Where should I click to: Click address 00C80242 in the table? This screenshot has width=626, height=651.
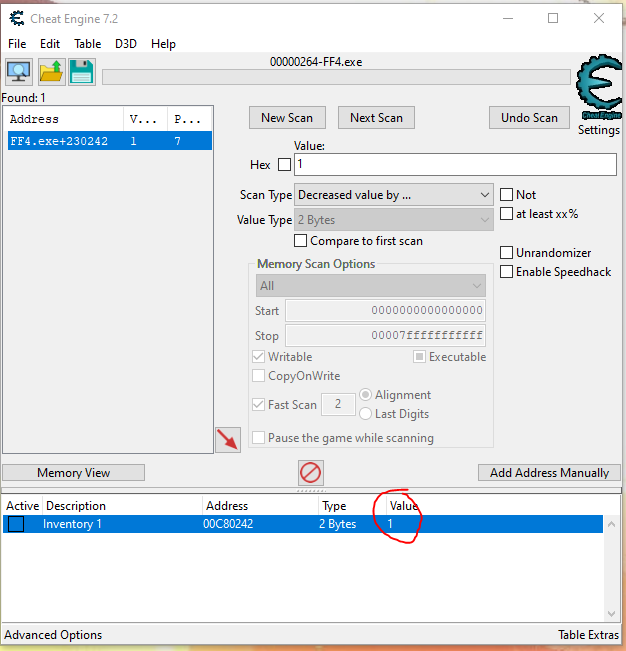point(228,524)
